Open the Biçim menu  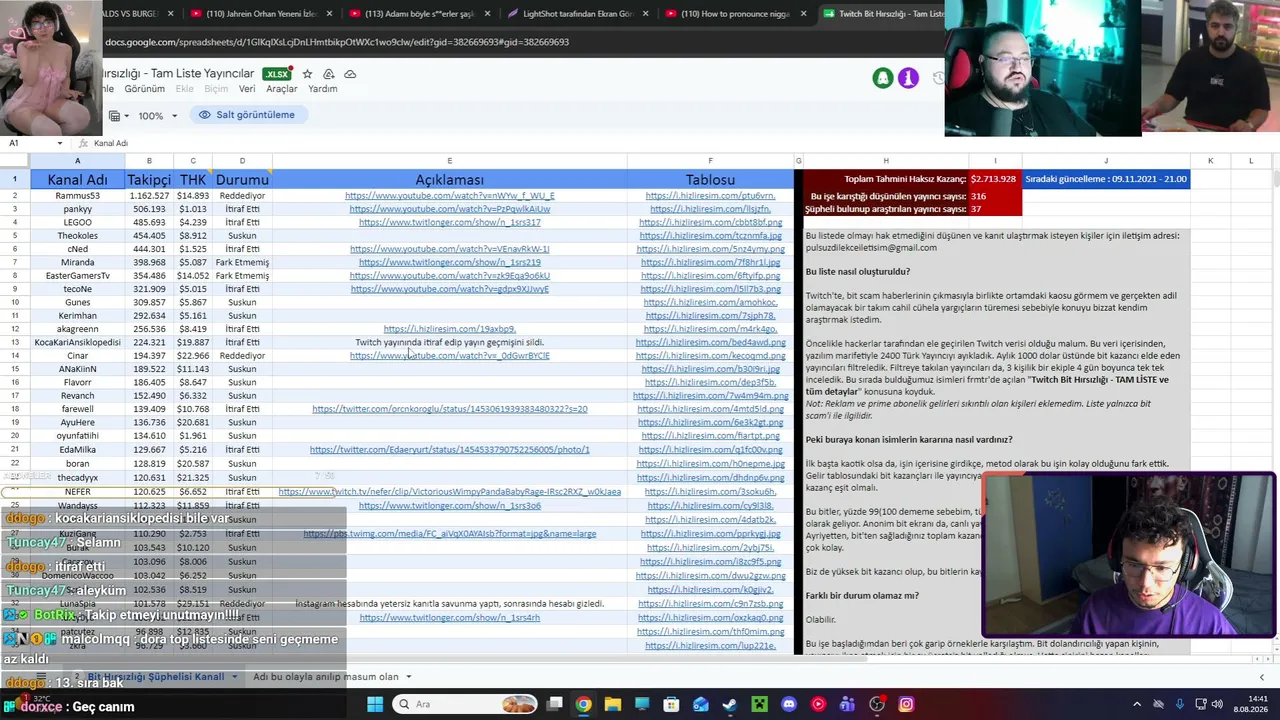216,89
